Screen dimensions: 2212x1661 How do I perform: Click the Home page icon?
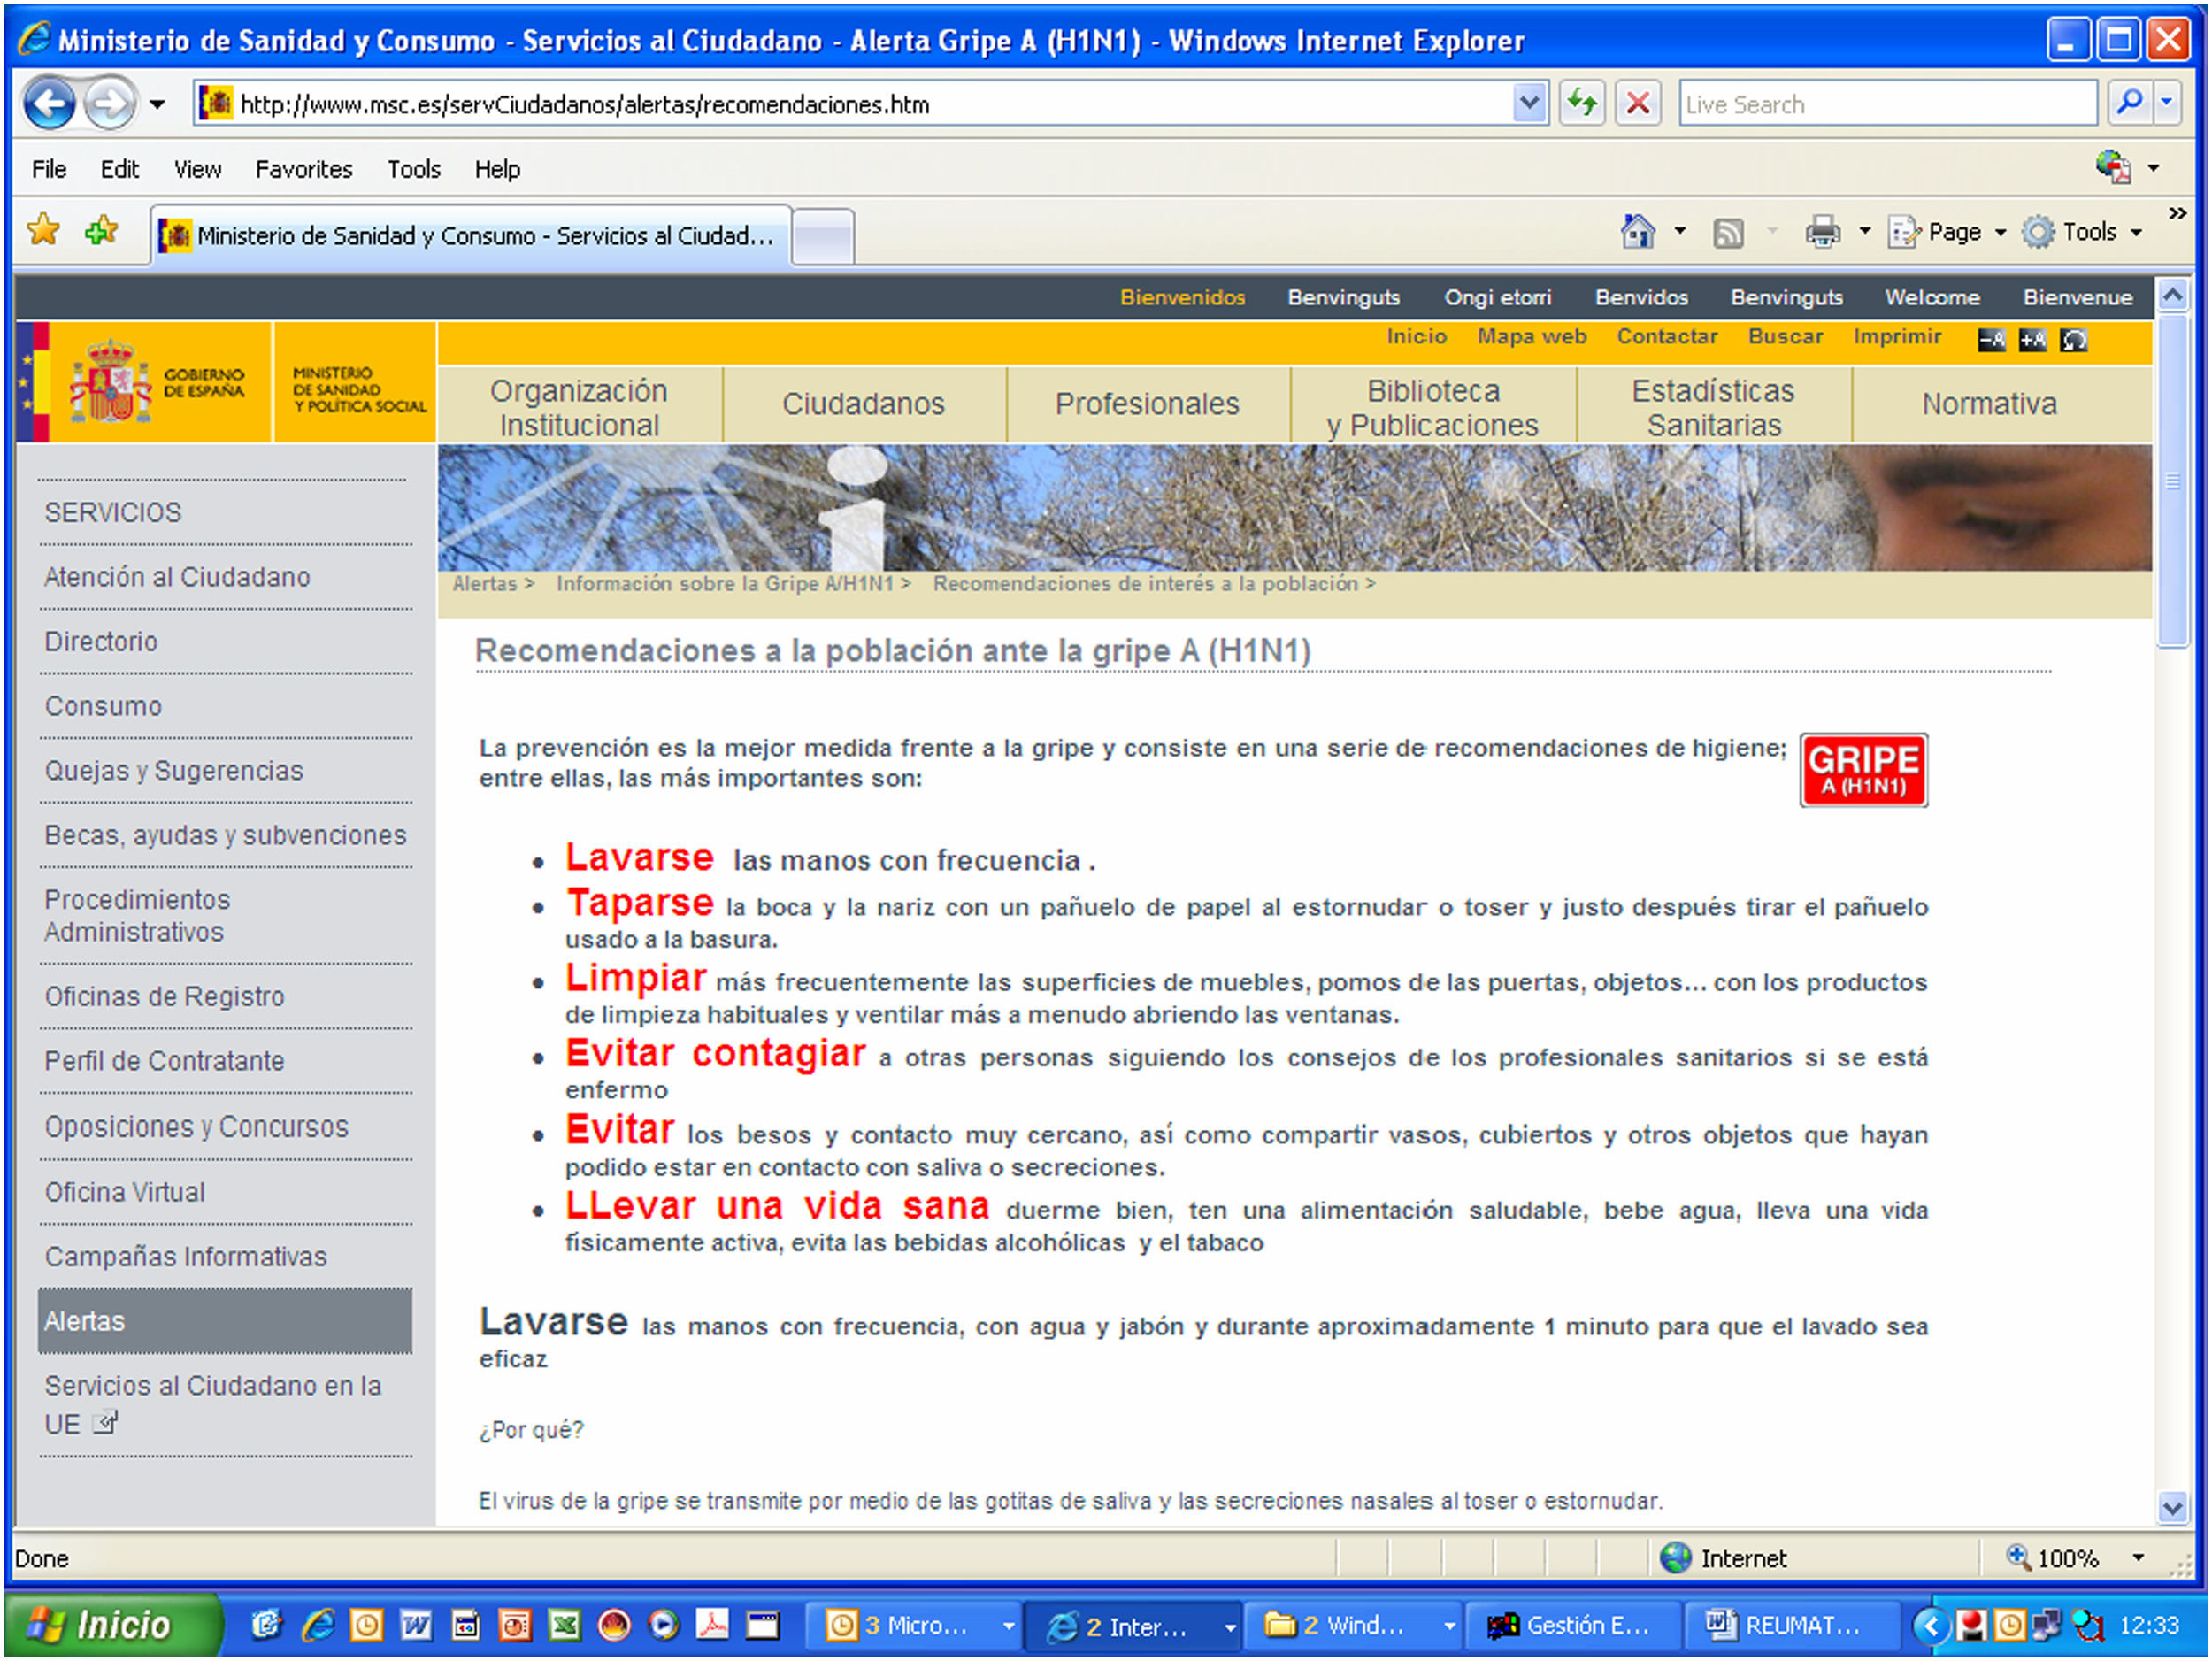pos(1638,232)
